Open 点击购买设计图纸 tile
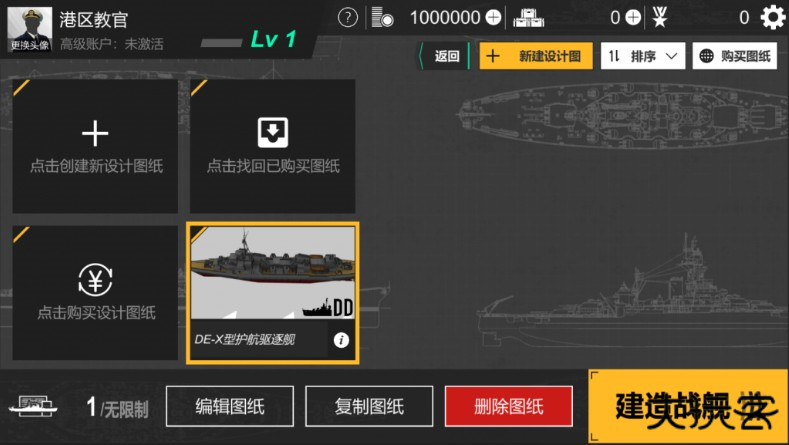Screen dimensions: 789x445 point(95,292)
